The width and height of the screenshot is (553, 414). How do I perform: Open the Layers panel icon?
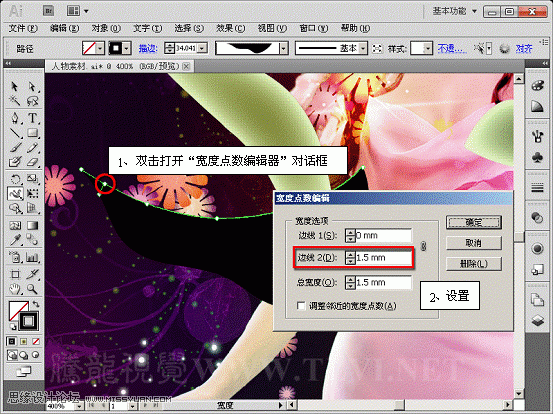[537, 321]
